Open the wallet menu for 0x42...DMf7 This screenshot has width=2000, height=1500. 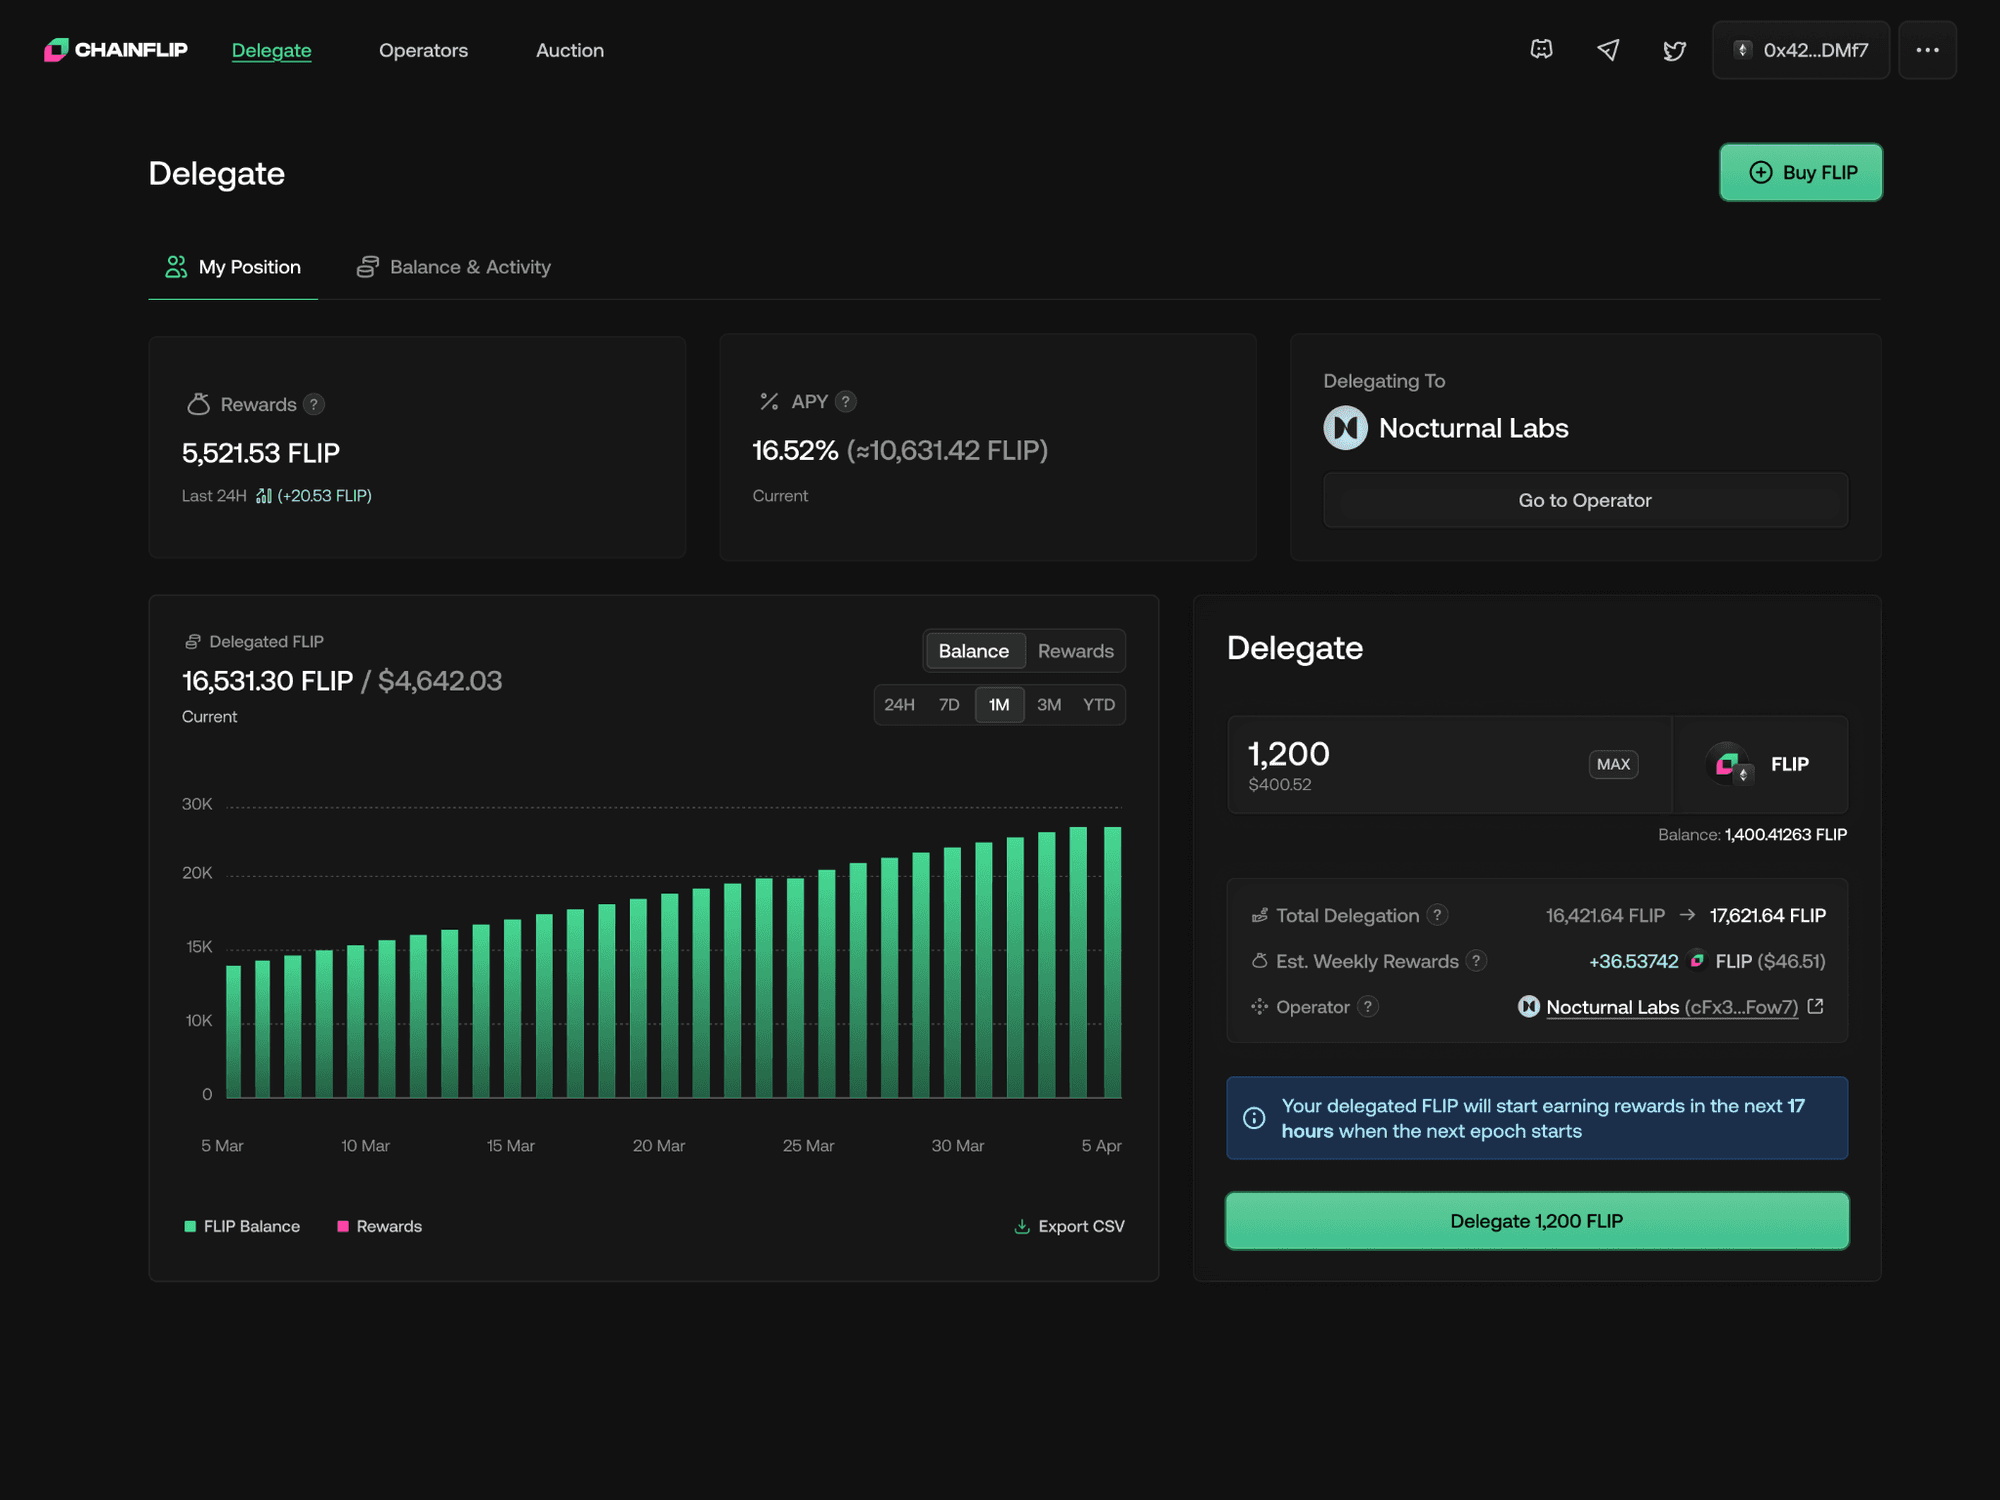click(1799, 49)
